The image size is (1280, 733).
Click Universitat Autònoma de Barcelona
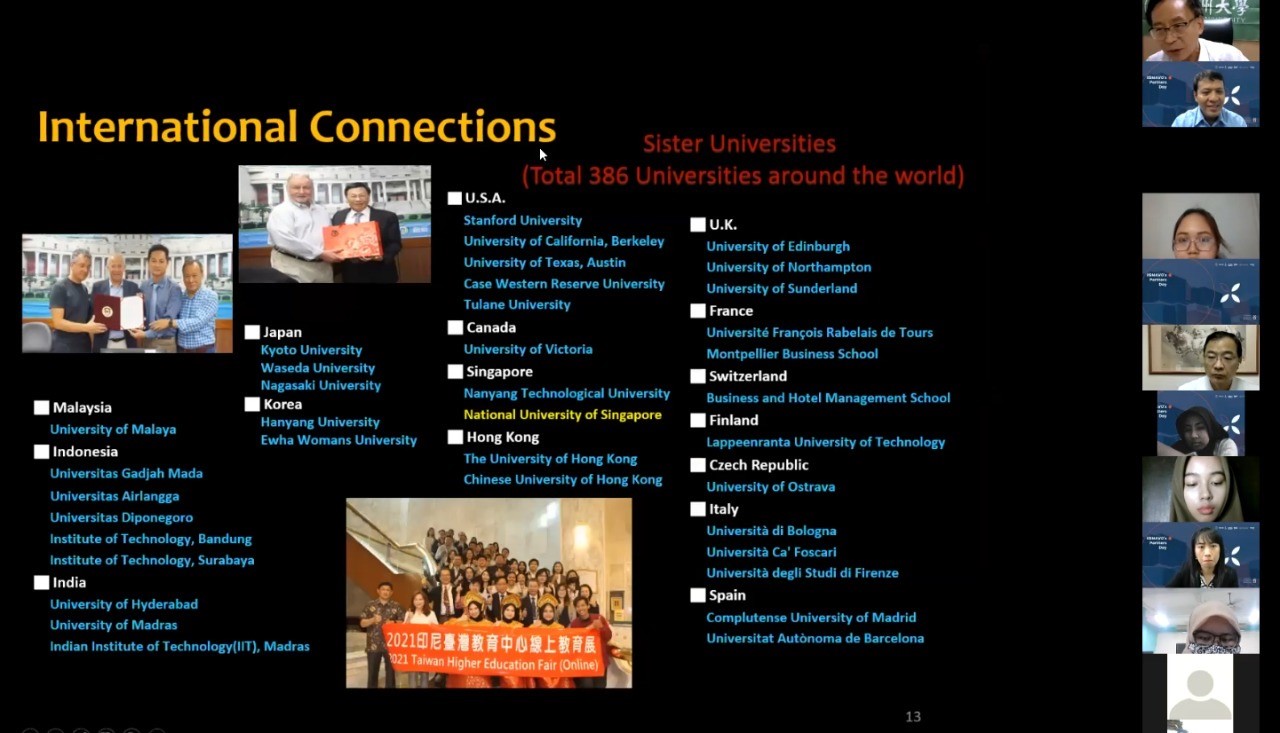[815, 638]
